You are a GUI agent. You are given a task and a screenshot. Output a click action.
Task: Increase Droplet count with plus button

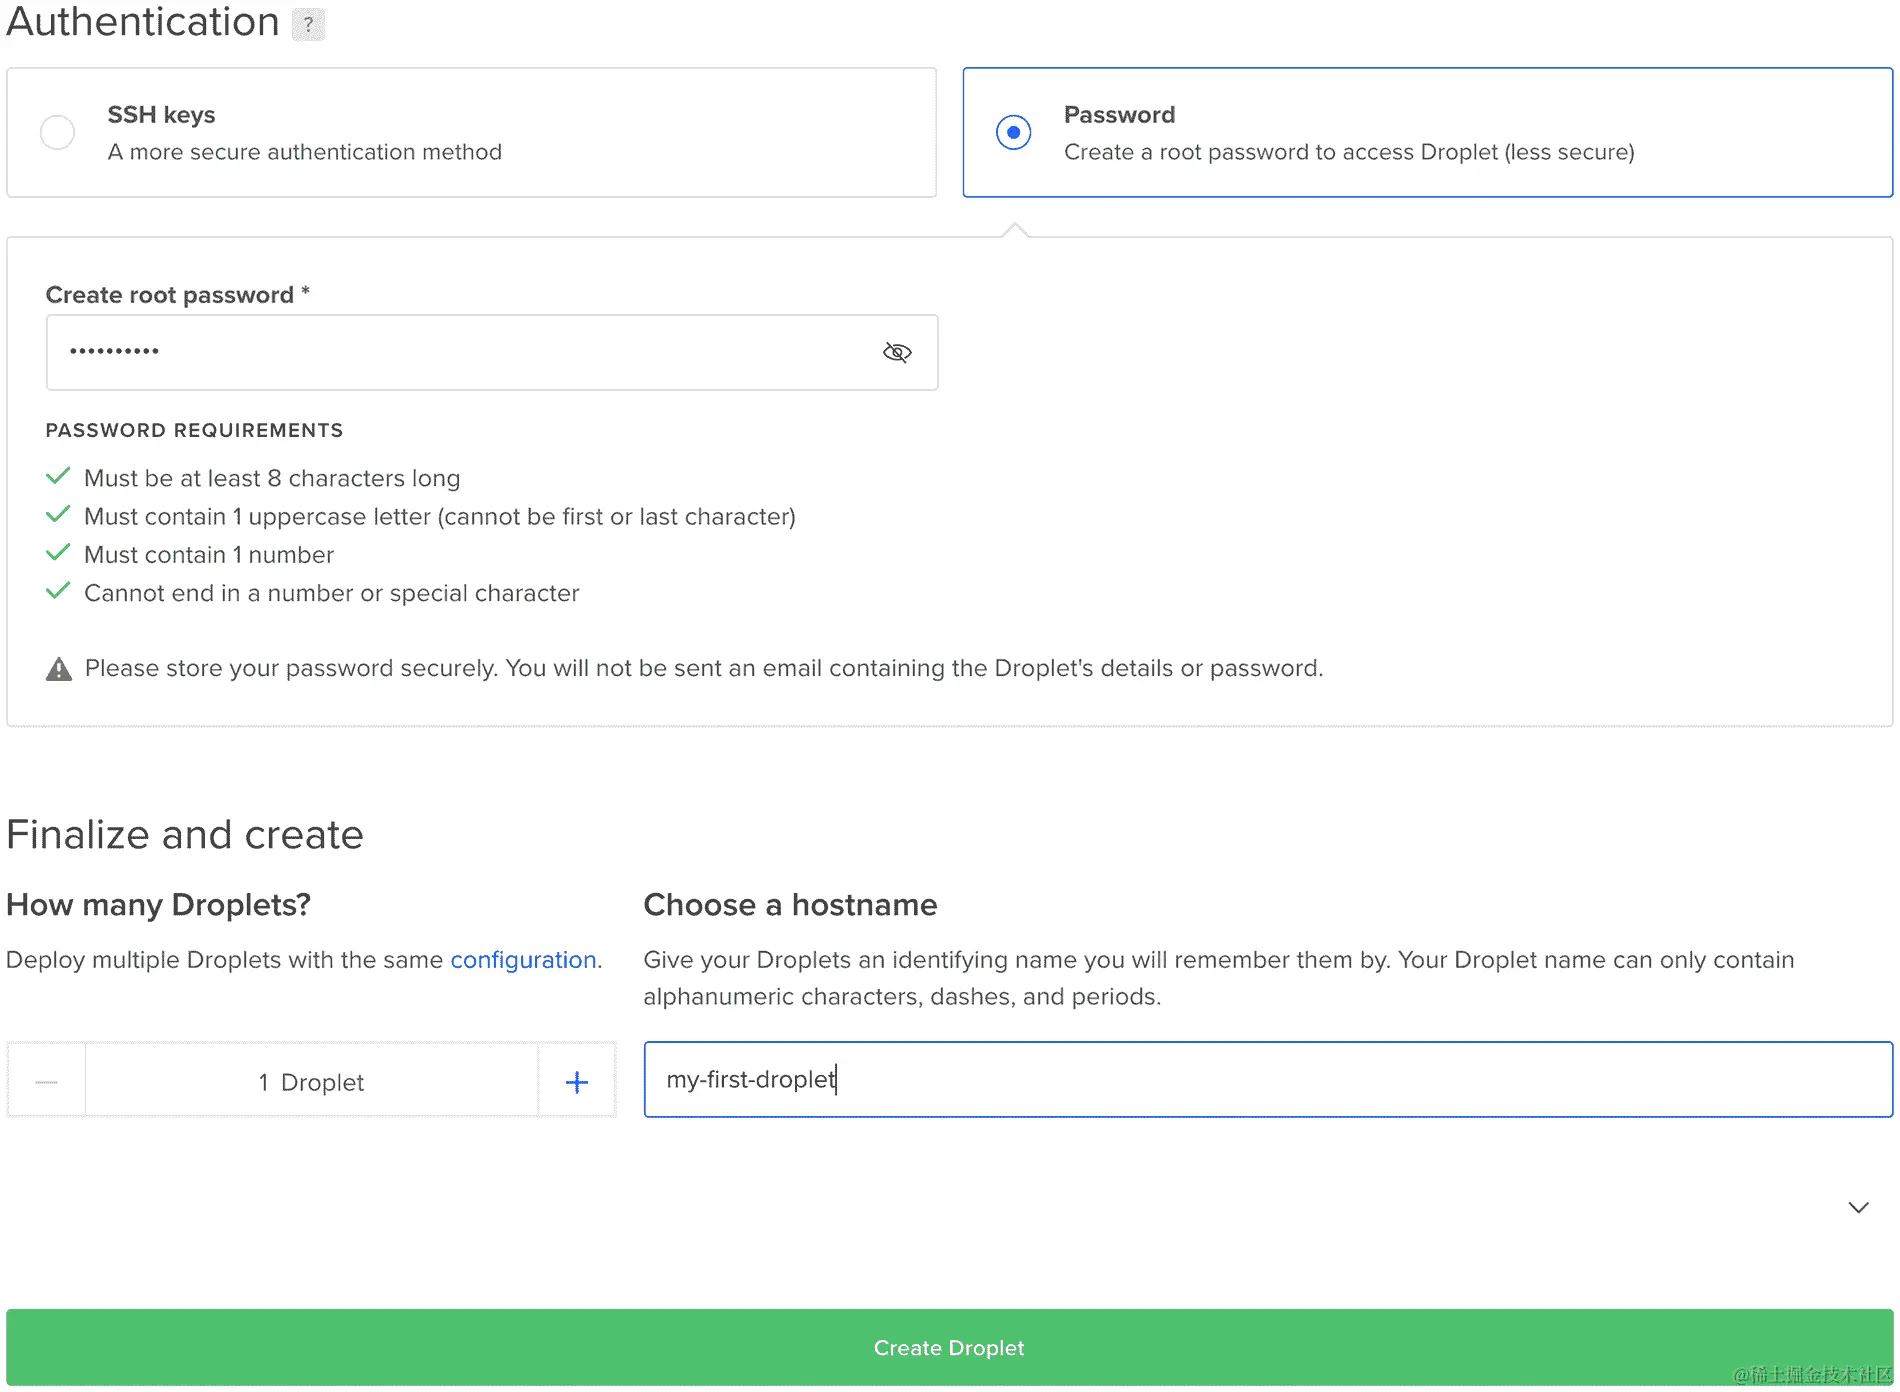pos(576,1082)
